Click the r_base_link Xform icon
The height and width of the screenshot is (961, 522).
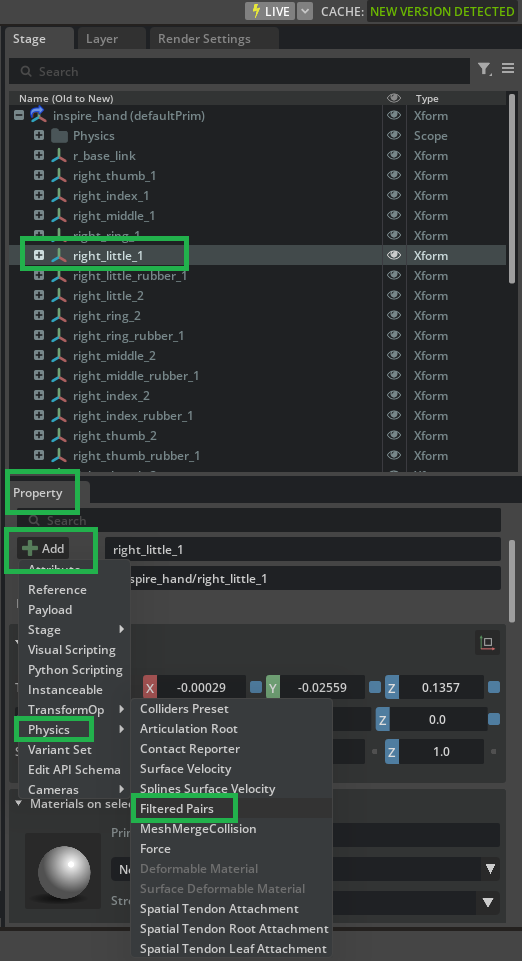tap(59, 156)
